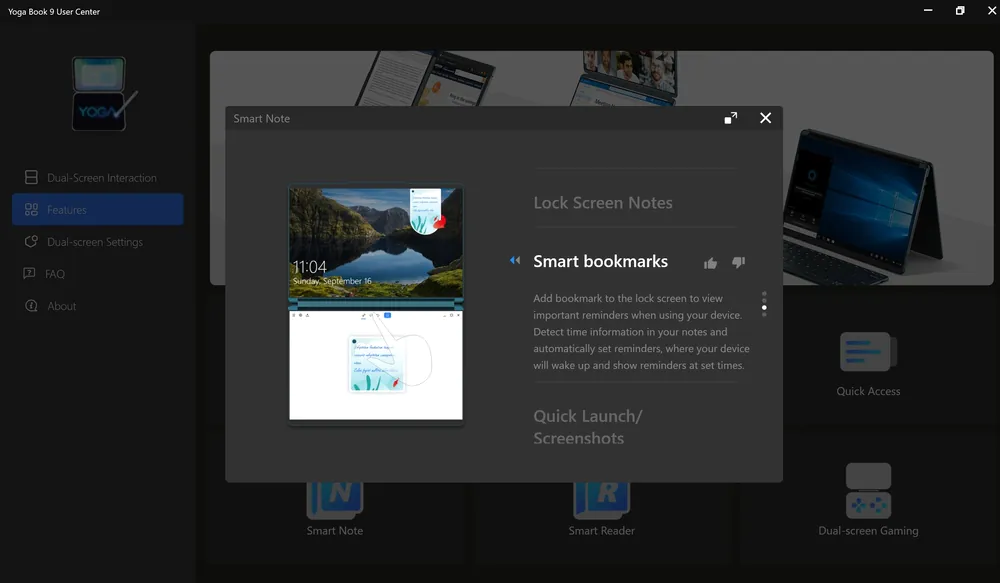Click the Smart Note tile label

pyautogui.click(x=335, y=531)
